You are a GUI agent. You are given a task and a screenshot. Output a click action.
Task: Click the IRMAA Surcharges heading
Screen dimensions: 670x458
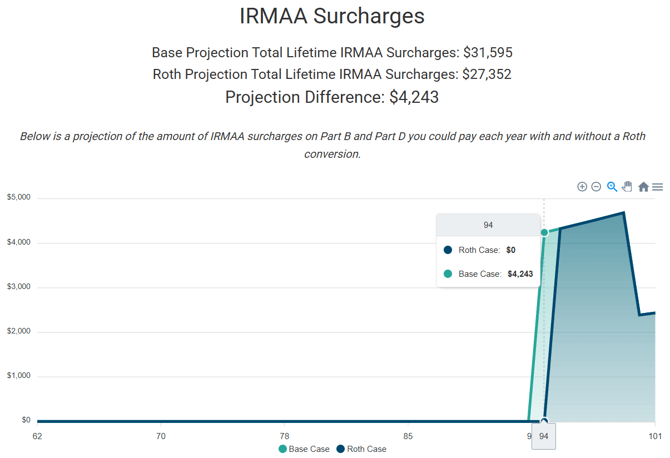click(x=332, y=16)
